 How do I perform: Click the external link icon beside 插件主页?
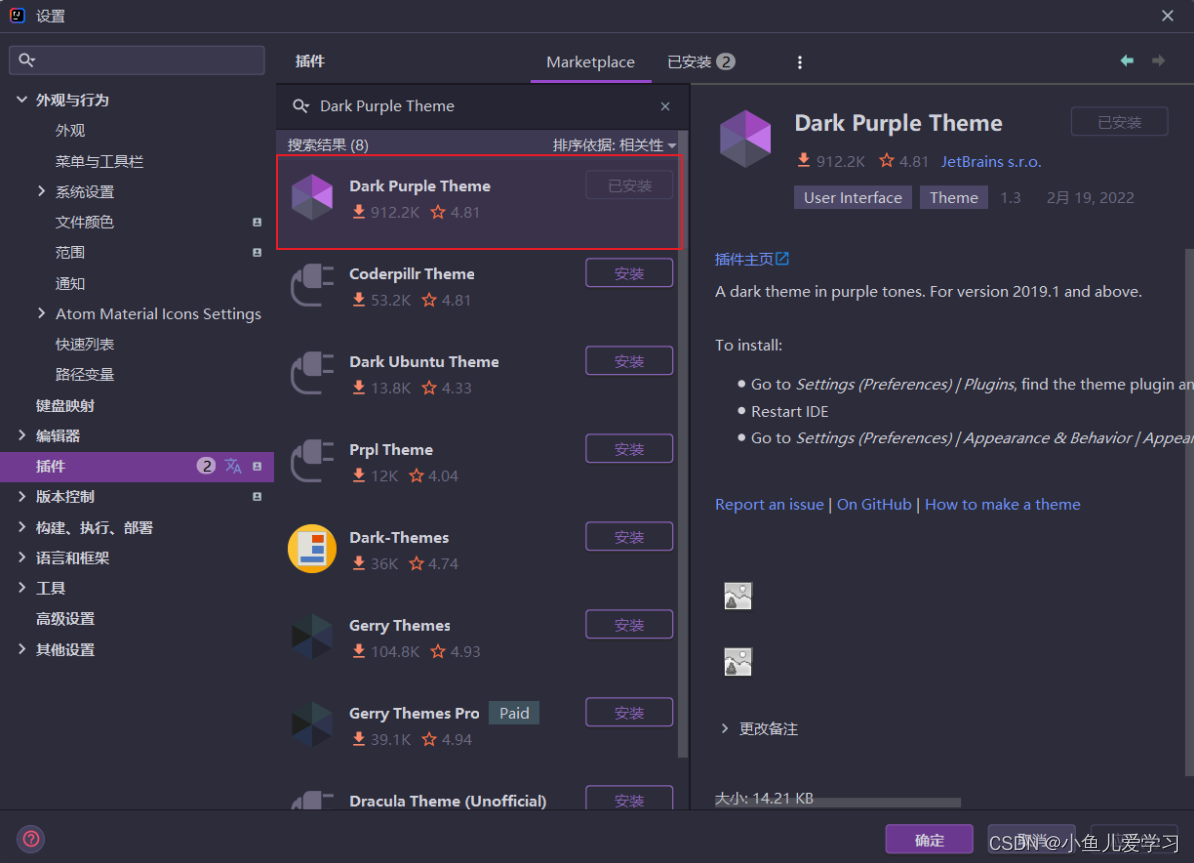(x=783, y=259)
